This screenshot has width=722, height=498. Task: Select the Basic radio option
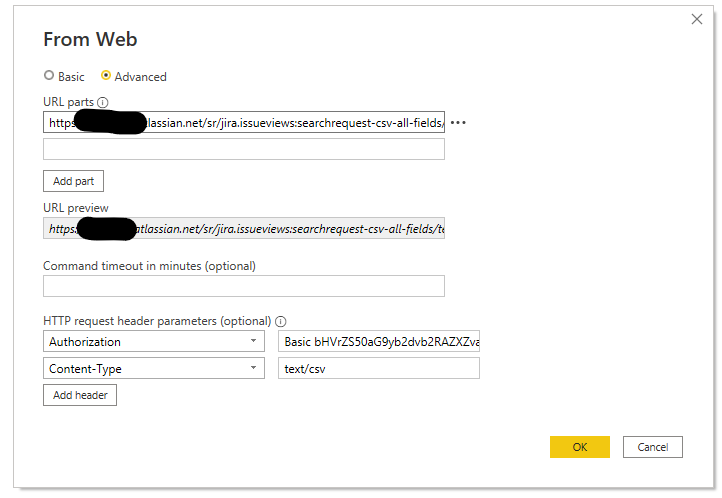(49, 75)
